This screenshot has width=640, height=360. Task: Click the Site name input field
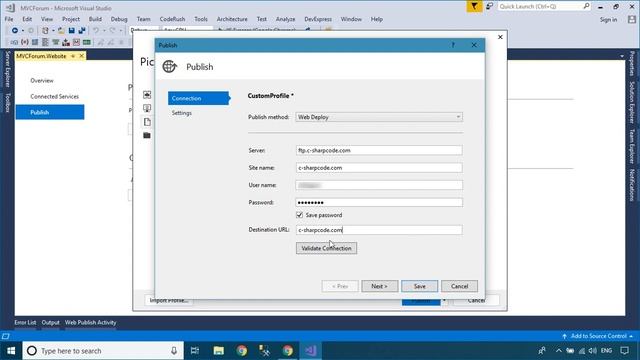point(379,168)
